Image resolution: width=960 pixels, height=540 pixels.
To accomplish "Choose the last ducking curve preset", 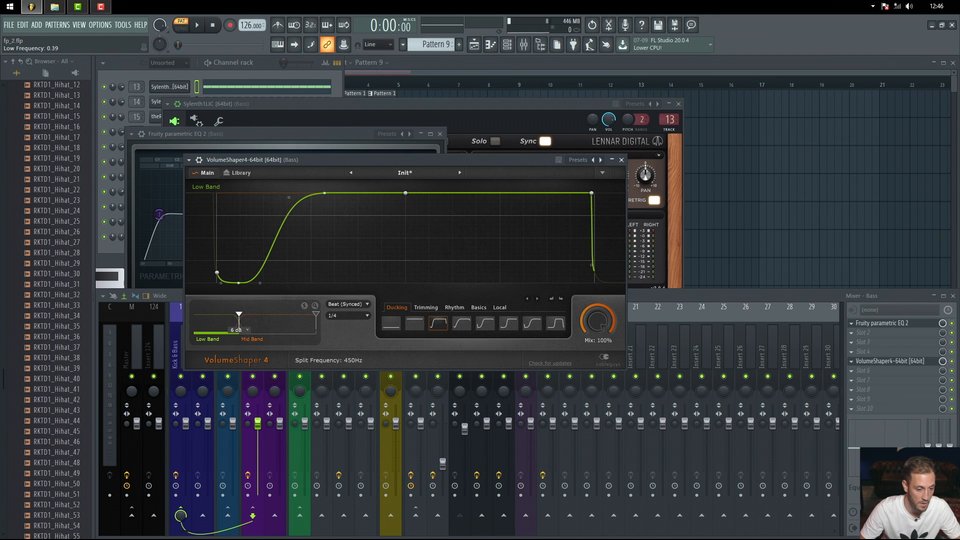I will 555,323.
